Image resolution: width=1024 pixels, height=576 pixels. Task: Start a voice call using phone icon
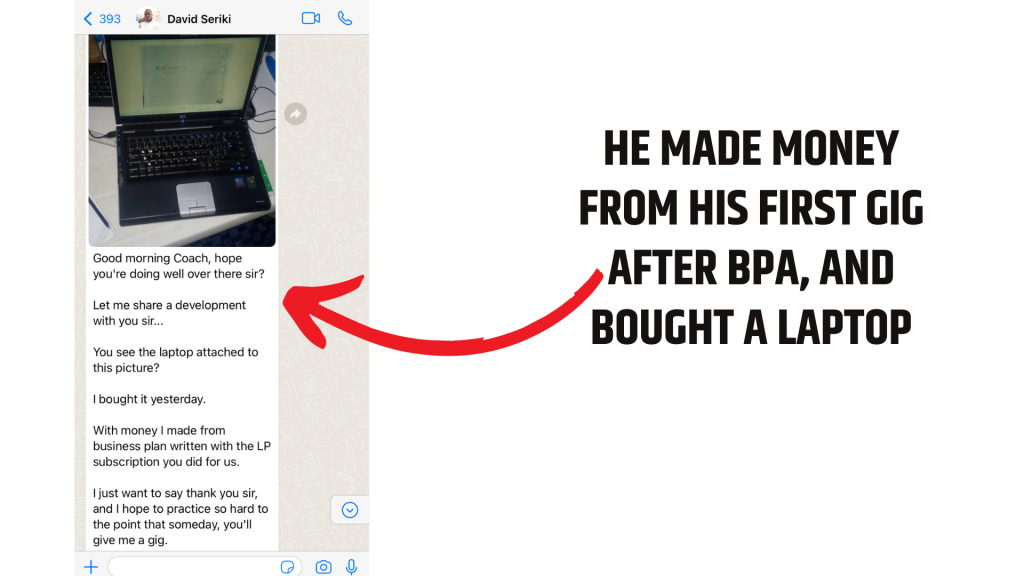(345, 18)
